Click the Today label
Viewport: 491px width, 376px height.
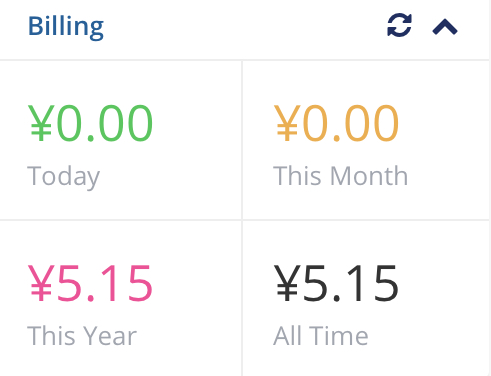[63, 177]
